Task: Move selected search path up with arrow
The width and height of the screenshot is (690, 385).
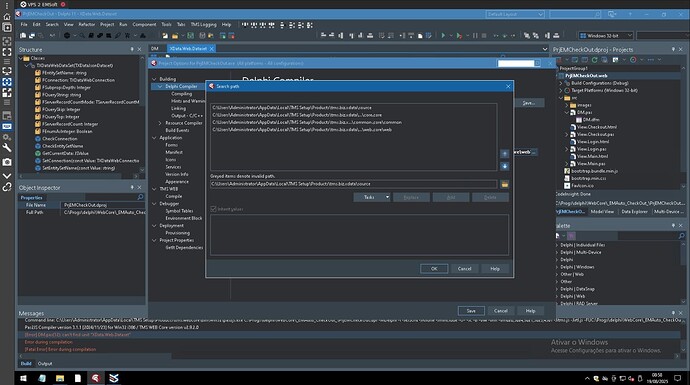Action: pyautogui.click(x=505, y=154)
